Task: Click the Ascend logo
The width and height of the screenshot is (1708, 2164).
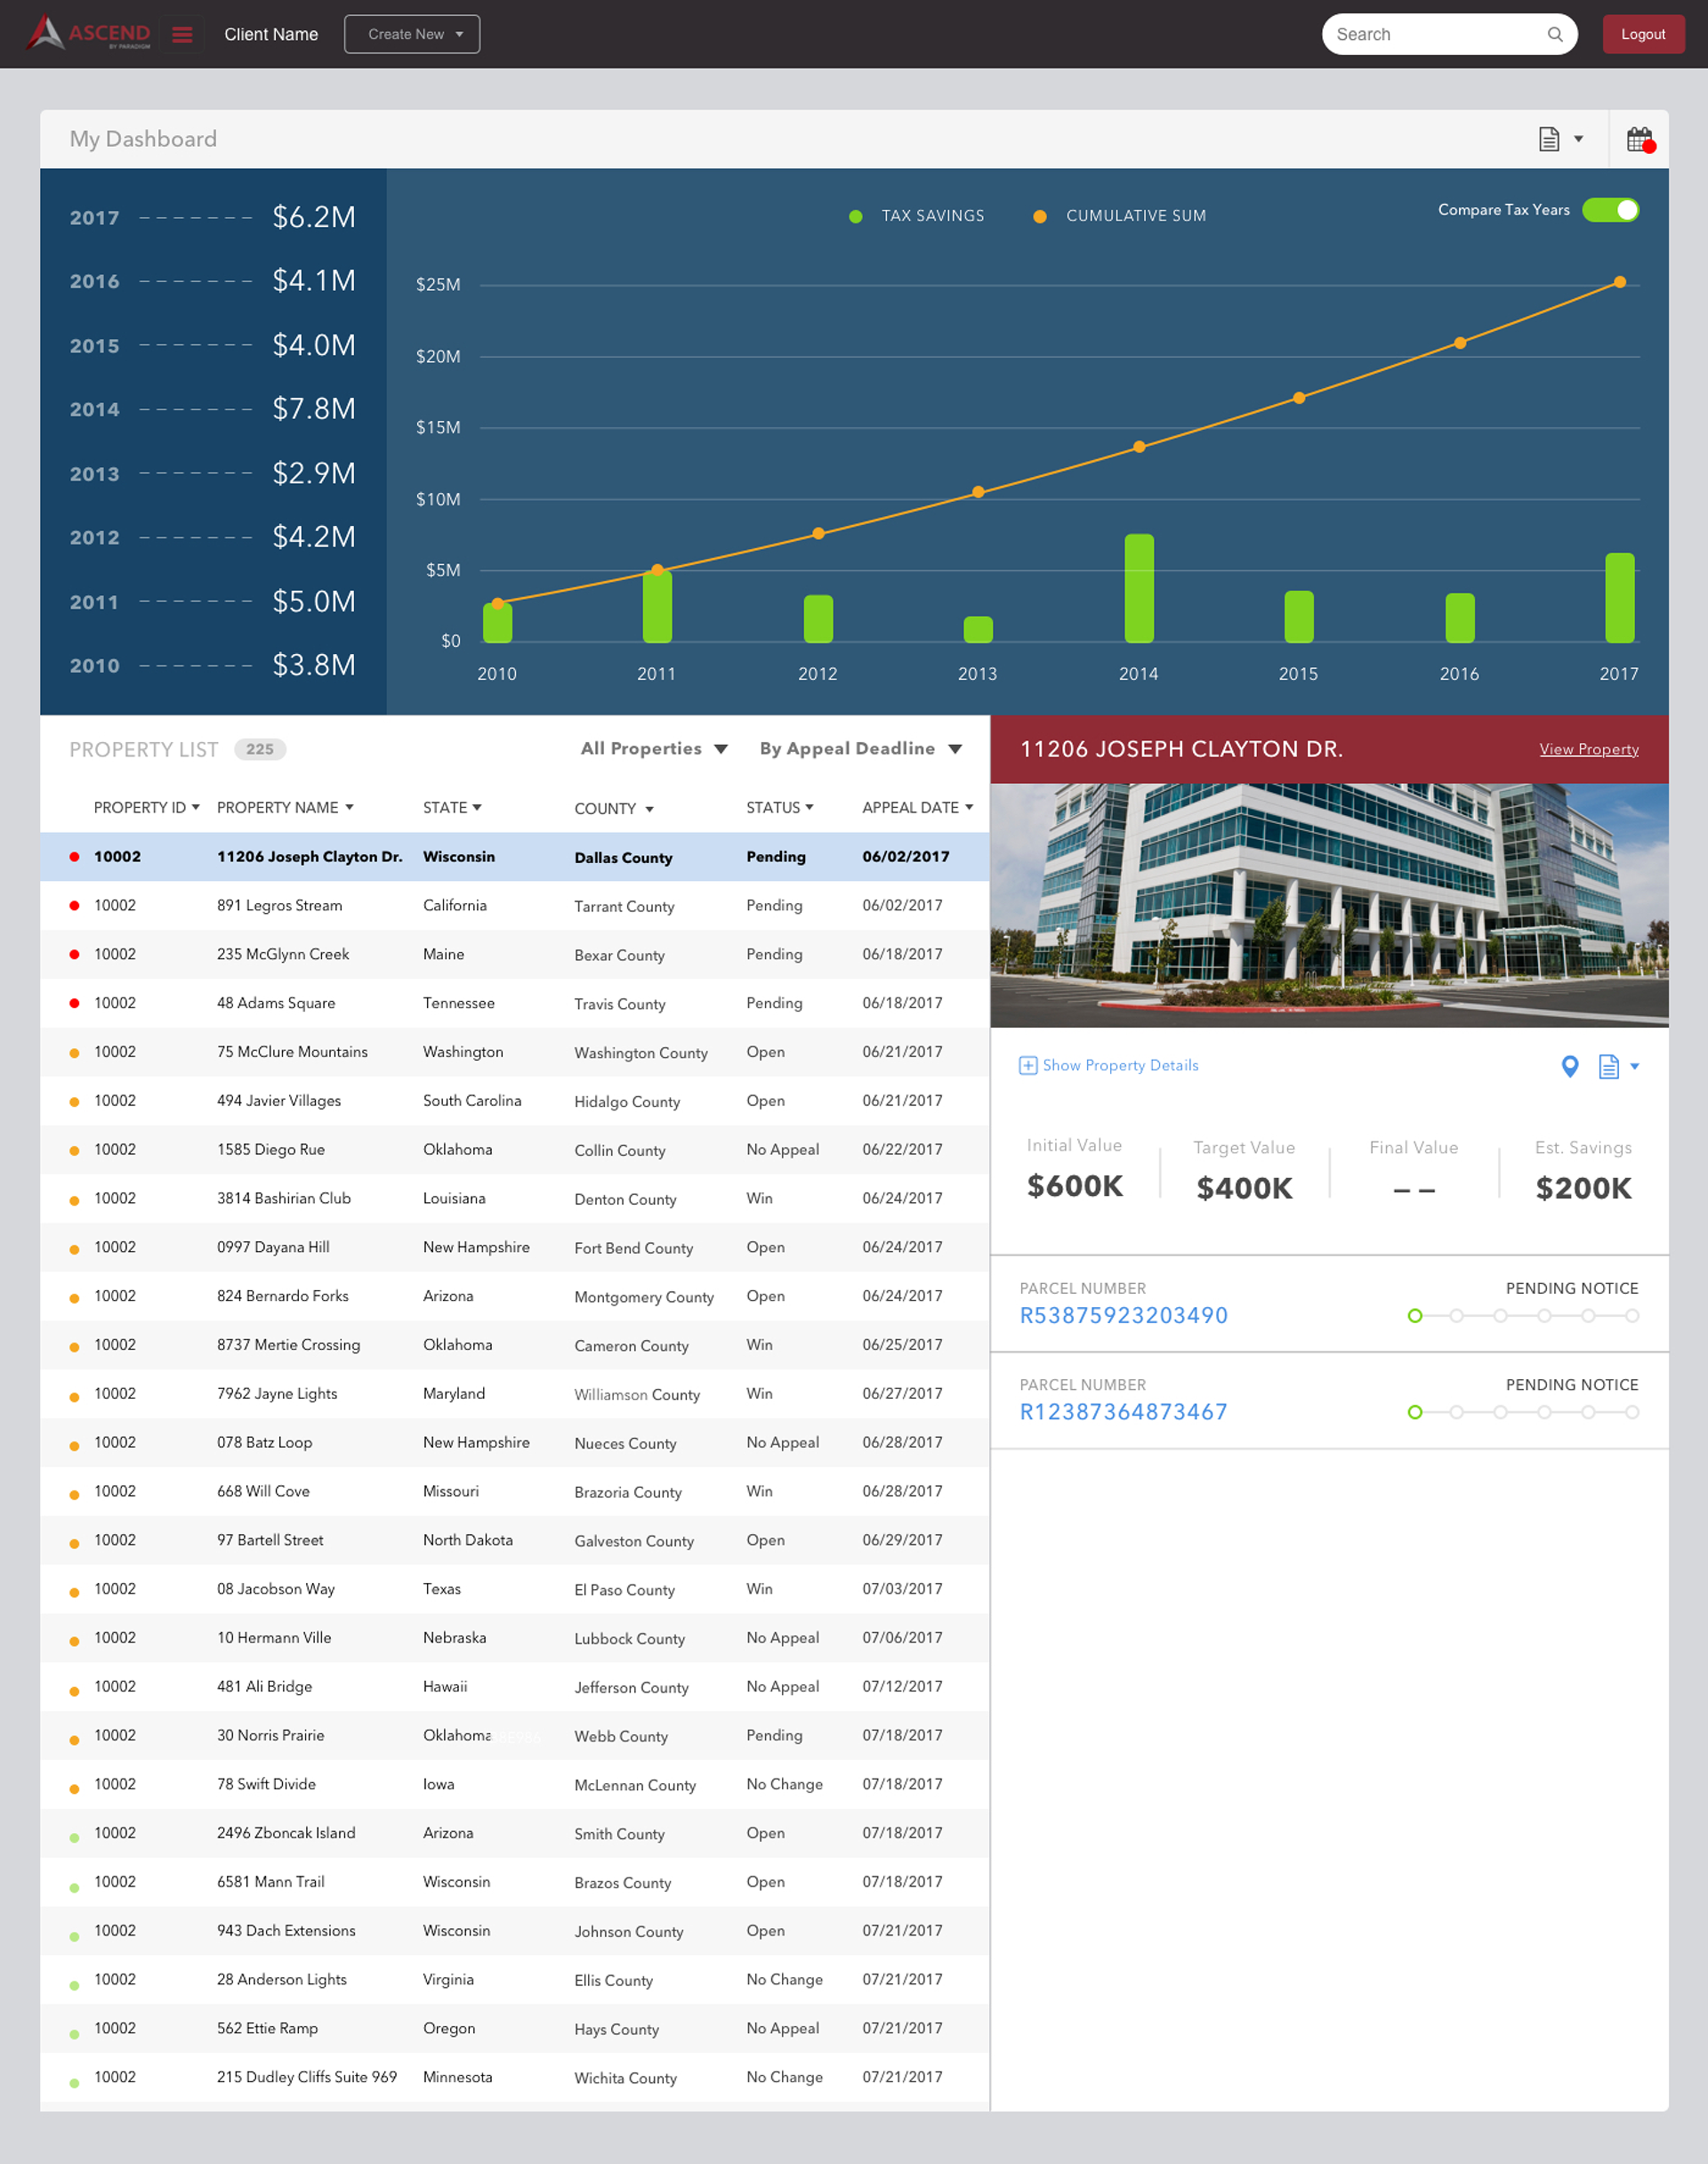Action: coord(89,33)
